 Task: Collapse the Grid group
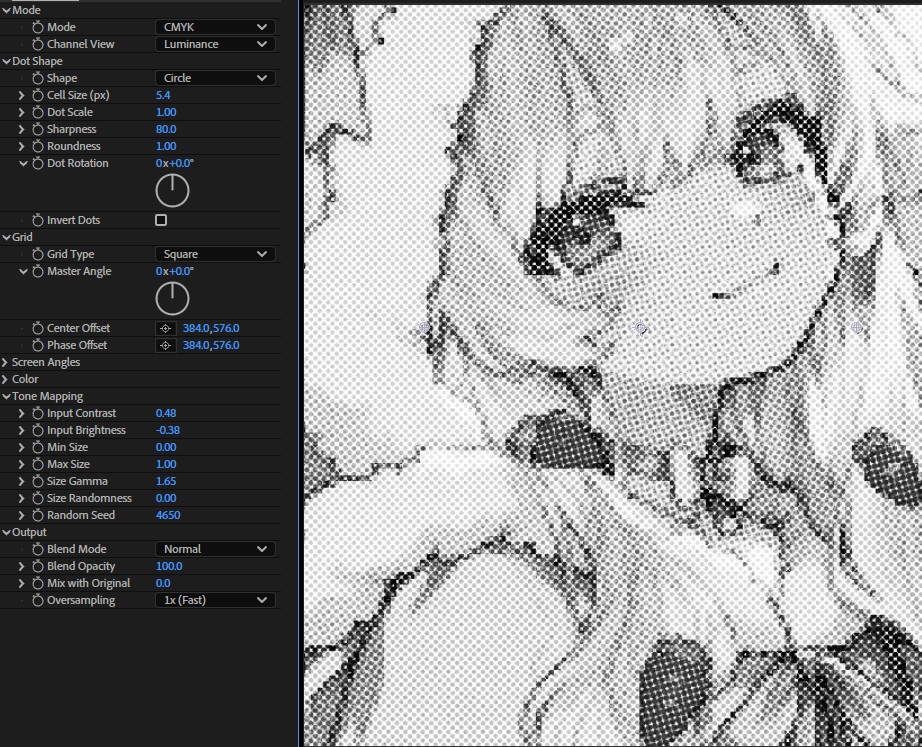(6, 237)
